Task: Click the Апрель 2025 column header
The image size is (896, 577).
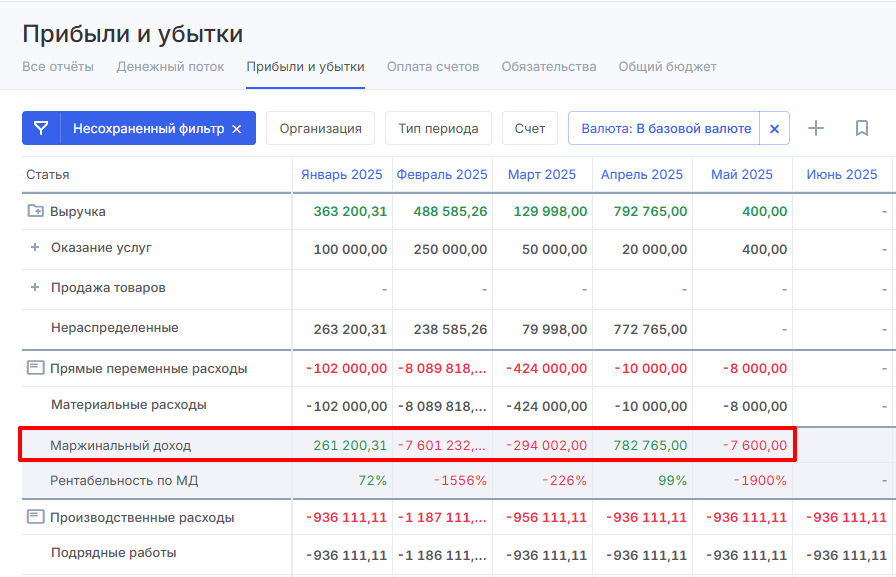Action: [642, 174]
